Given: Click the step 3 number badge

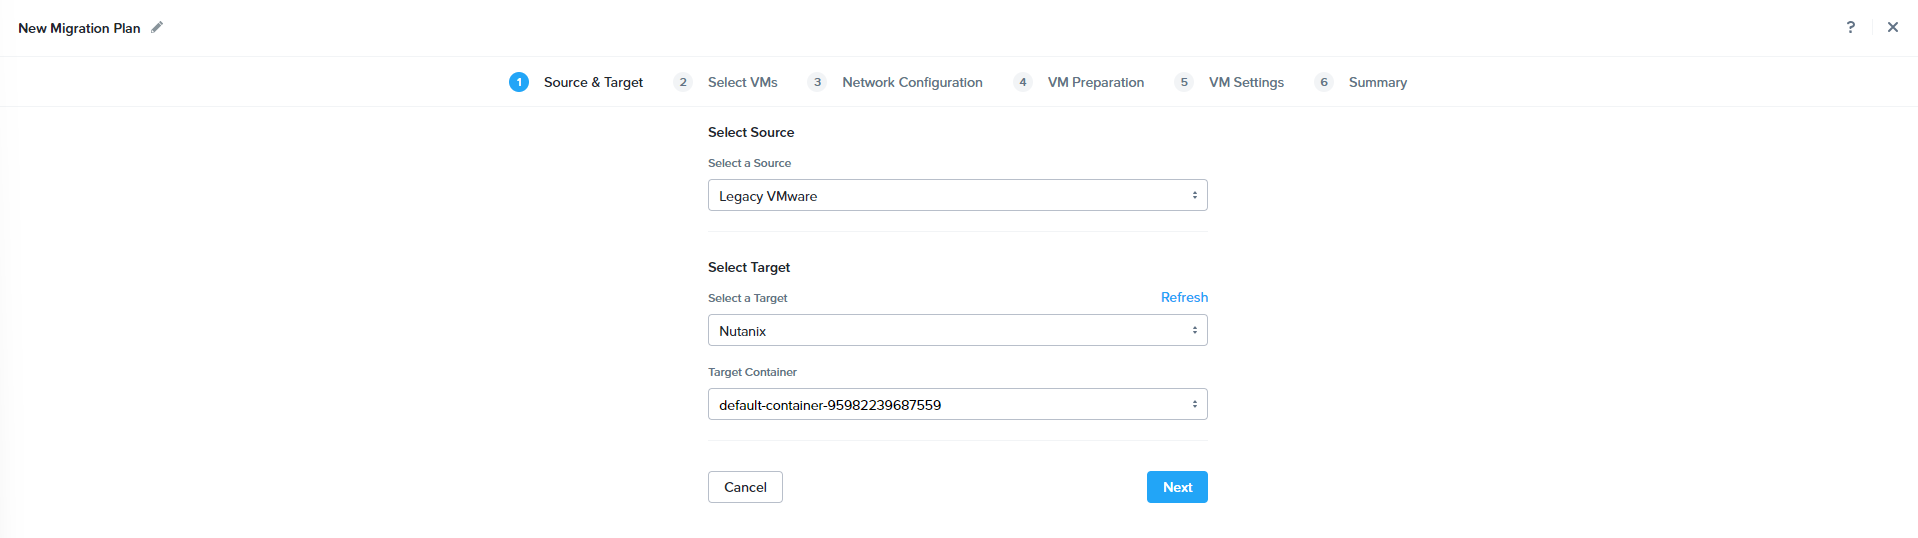Looking at the screenshot, I should tap(817, 82).
